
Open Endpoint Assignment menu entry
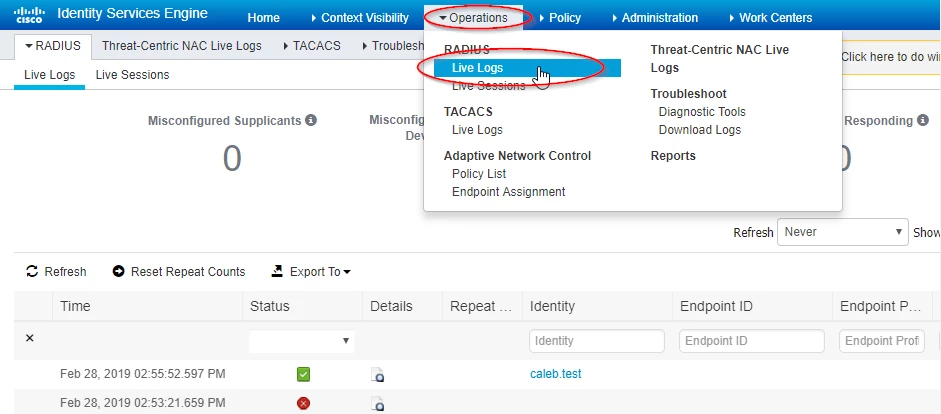click(508, 191)
